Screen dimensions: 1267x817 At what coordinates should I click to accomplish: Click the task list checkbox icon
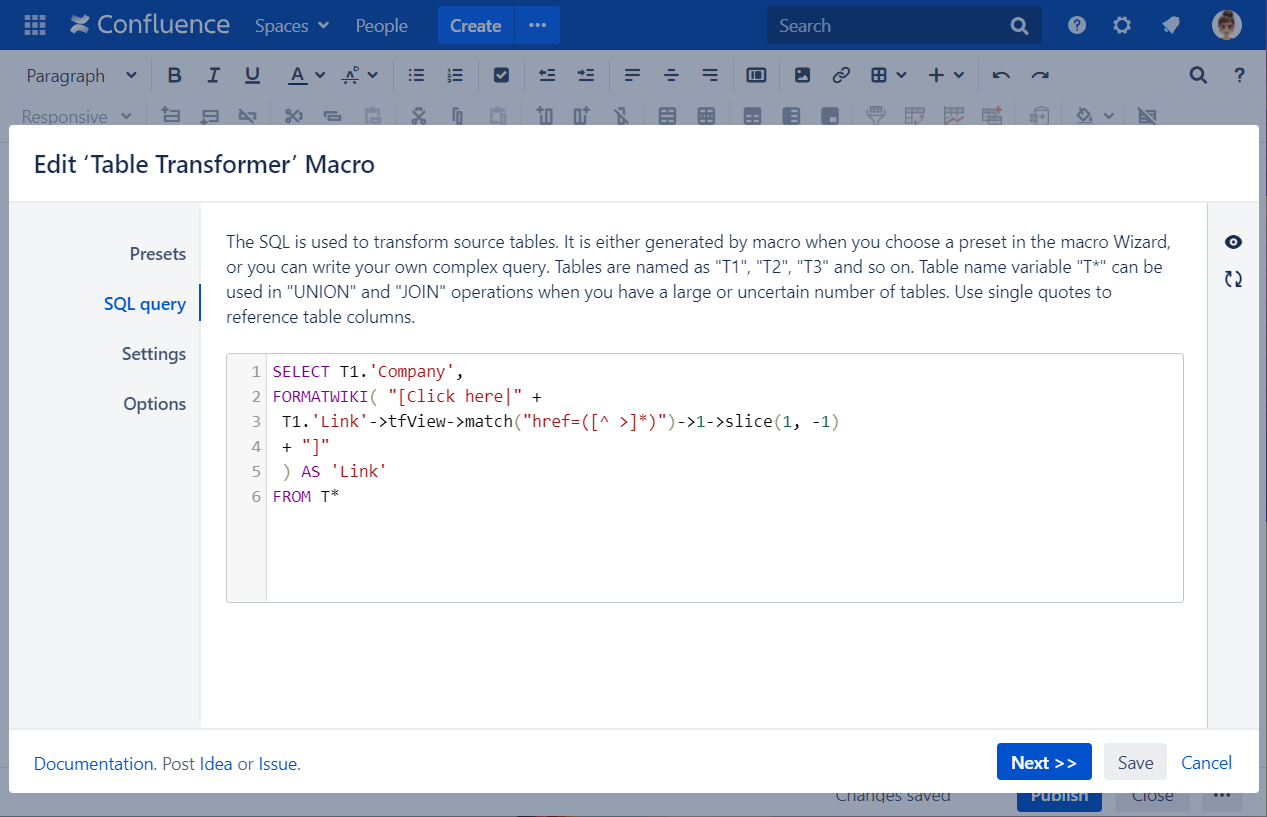point(502,75)
